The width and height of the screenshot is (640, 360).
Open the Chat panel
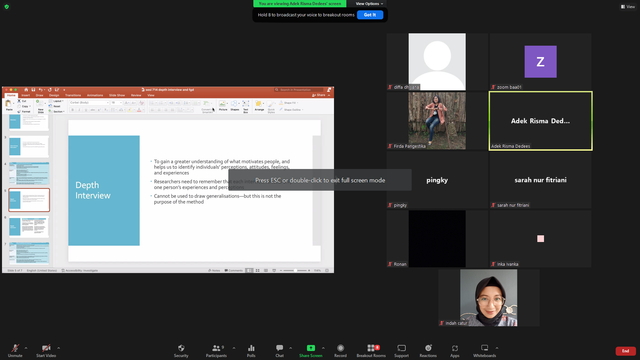[280, 350]
